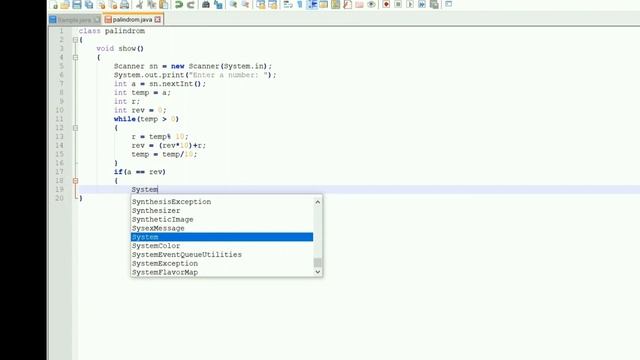Zoom in the editor text
640x360 pixels.
pyautogui.click(x=233, y=4)
